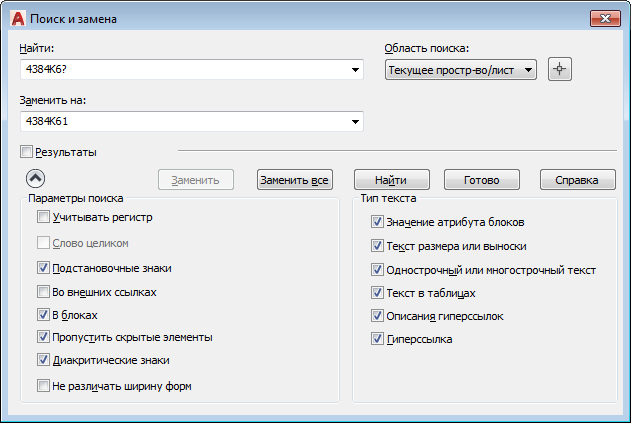Uncheck the В блоках checkbox
Screen dimensions: 631x423
click(43, 315)
